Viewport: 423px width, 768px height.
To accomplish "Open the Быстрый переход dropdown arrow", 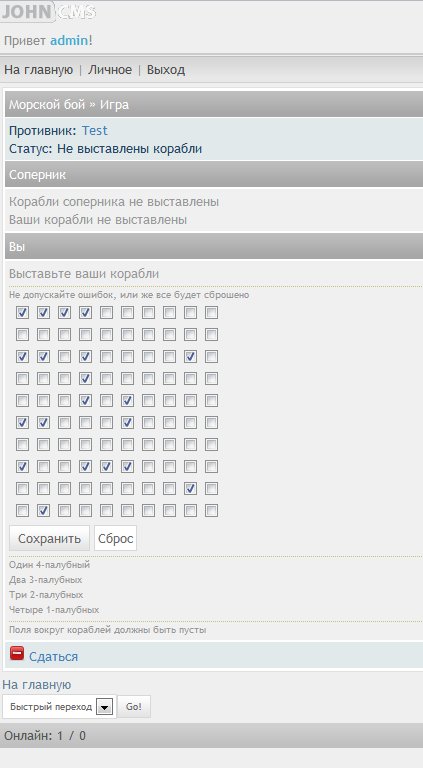I will [x=104, y=707].
